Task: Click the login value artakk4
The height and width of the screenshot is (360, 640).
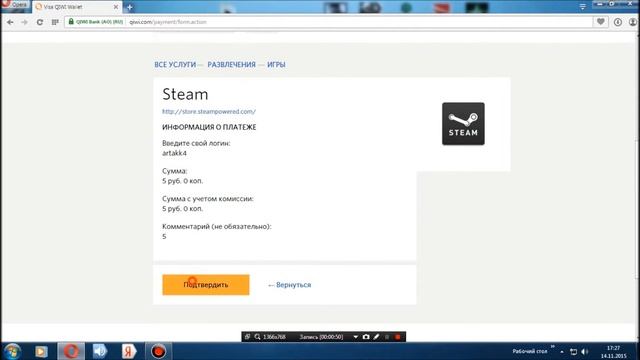Action: (x=174, y=153)
